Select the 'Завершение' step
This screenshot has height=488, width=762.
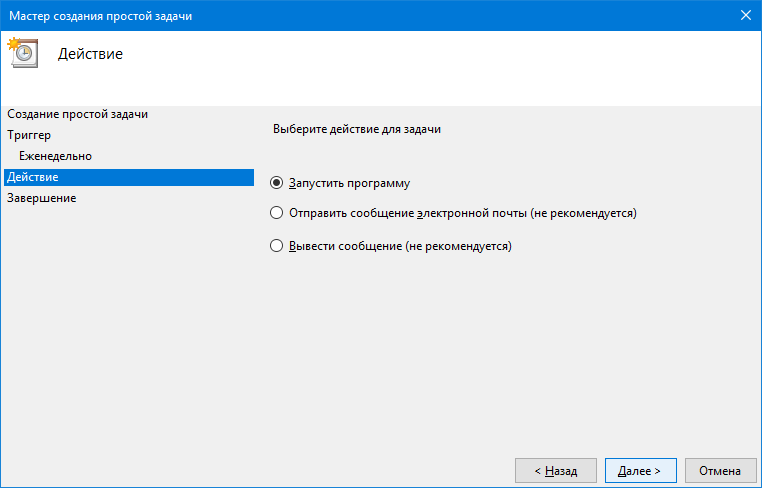point(42,198)
